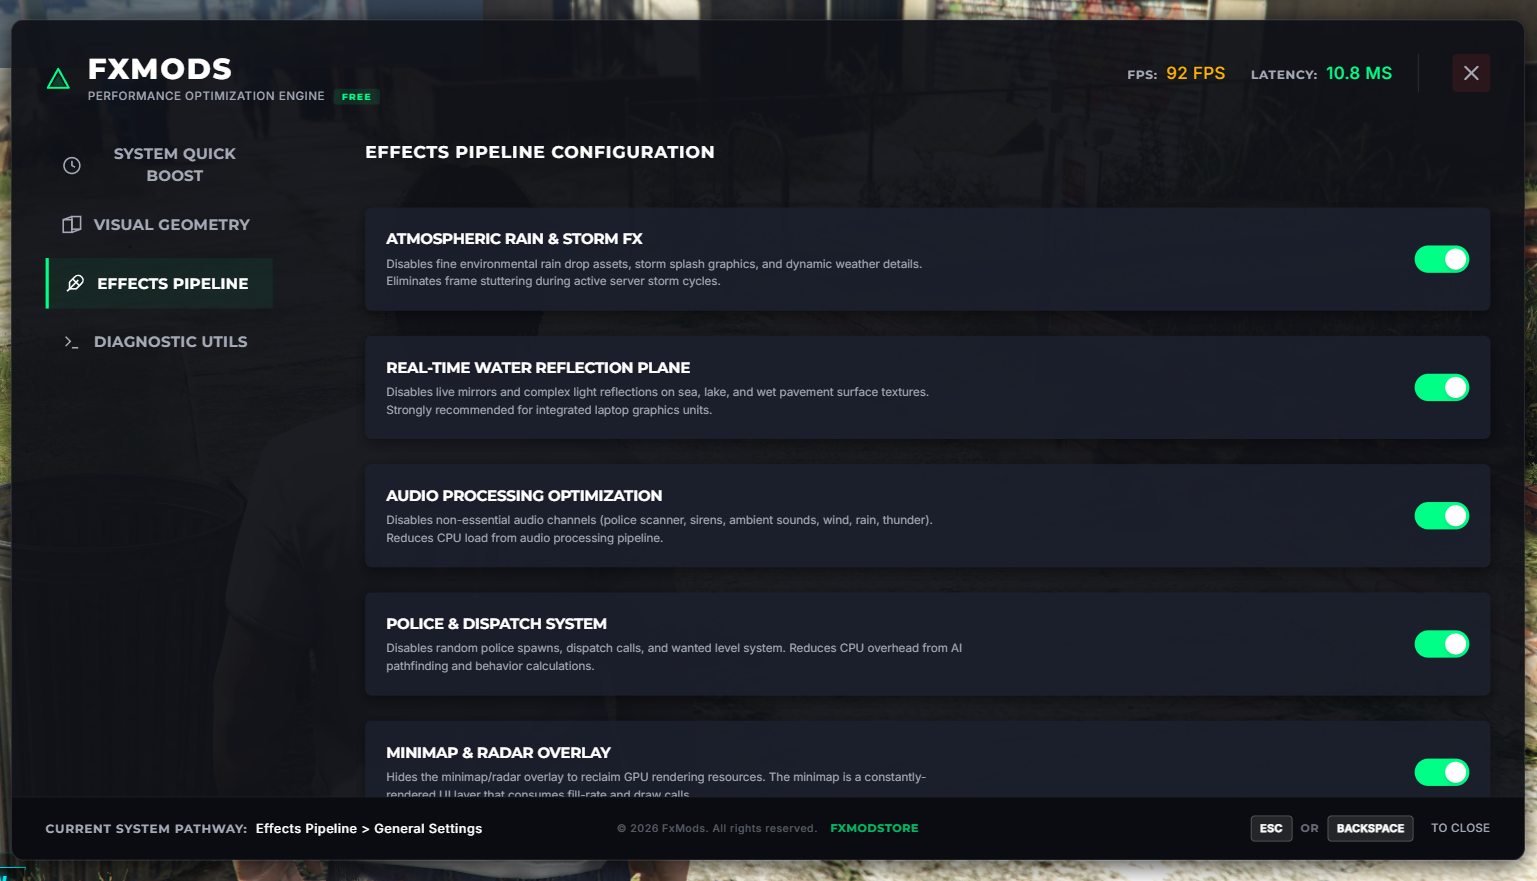Toggle Real-Time Water Reflection Plane switch
The image size is (1537, 881).
[1441, 387]
